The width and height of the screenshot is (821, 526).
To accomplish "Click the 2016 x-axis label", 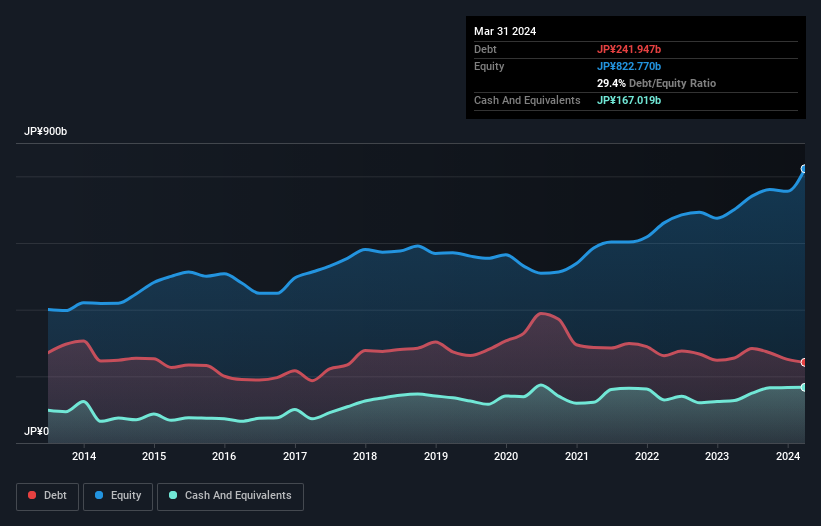I will click(224, 456).
